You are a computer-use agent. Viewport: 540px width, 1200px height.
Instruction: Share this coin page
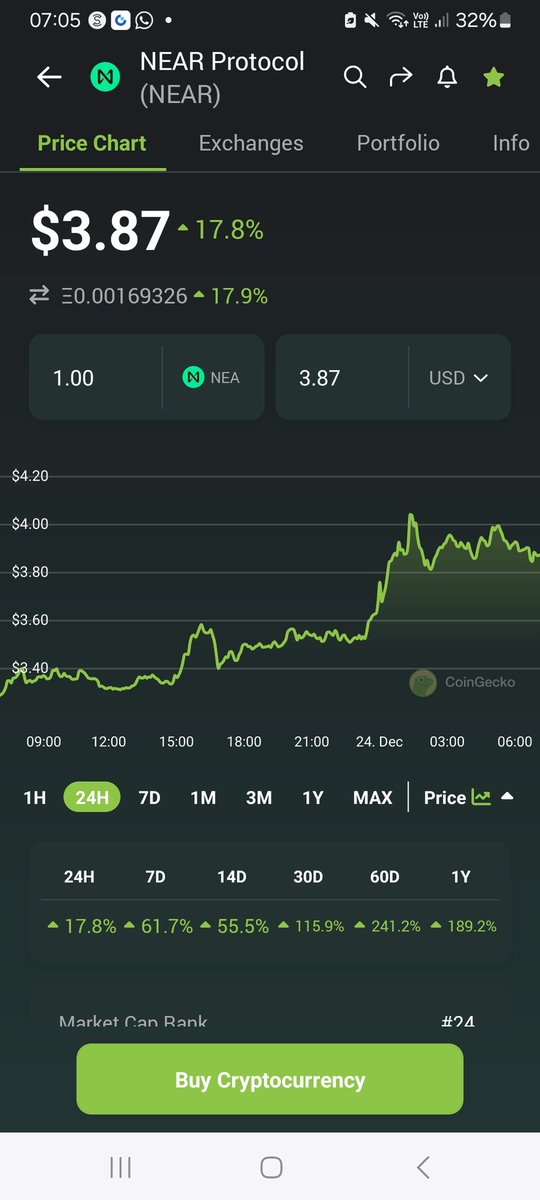[401, 77]
